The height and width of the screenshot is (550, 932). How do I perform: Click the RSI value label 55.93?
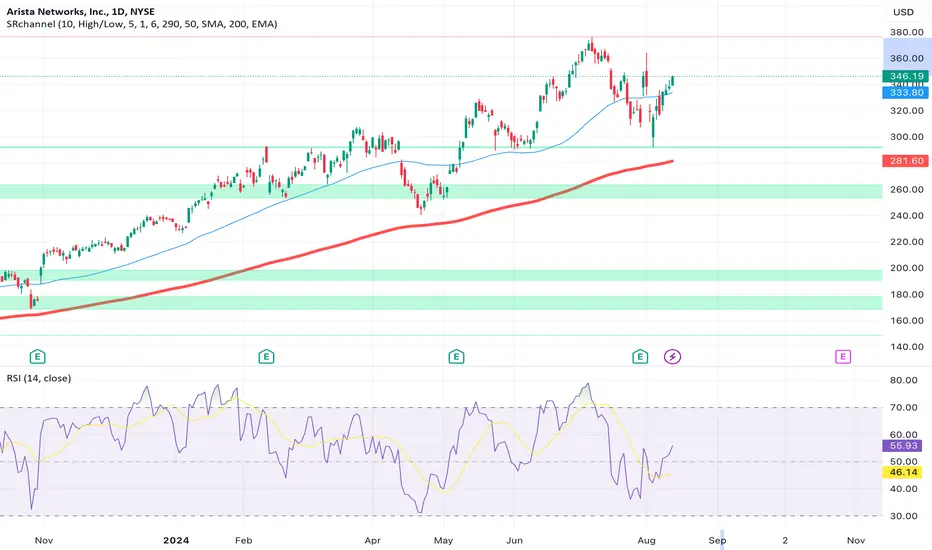903,445
